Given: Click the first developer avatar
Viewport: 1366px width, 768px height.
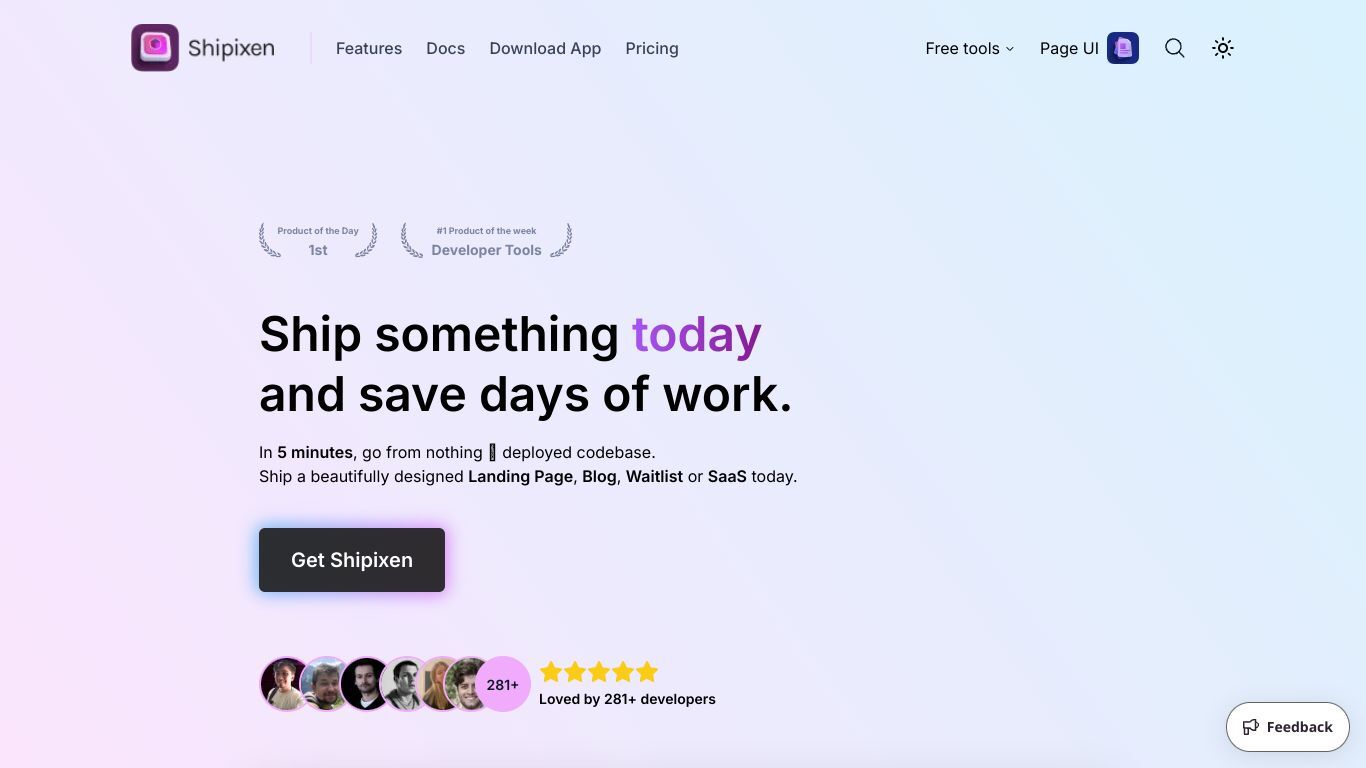Looking at the screenshot, I should pyautogui.click(x=286, y=684).
